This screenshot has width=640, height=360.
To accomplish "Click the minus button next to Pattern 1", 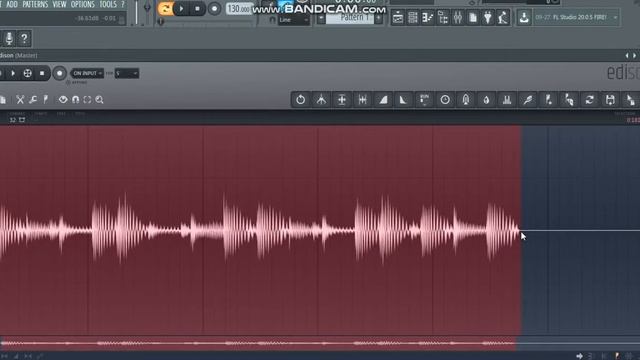I will pos(321,19).
